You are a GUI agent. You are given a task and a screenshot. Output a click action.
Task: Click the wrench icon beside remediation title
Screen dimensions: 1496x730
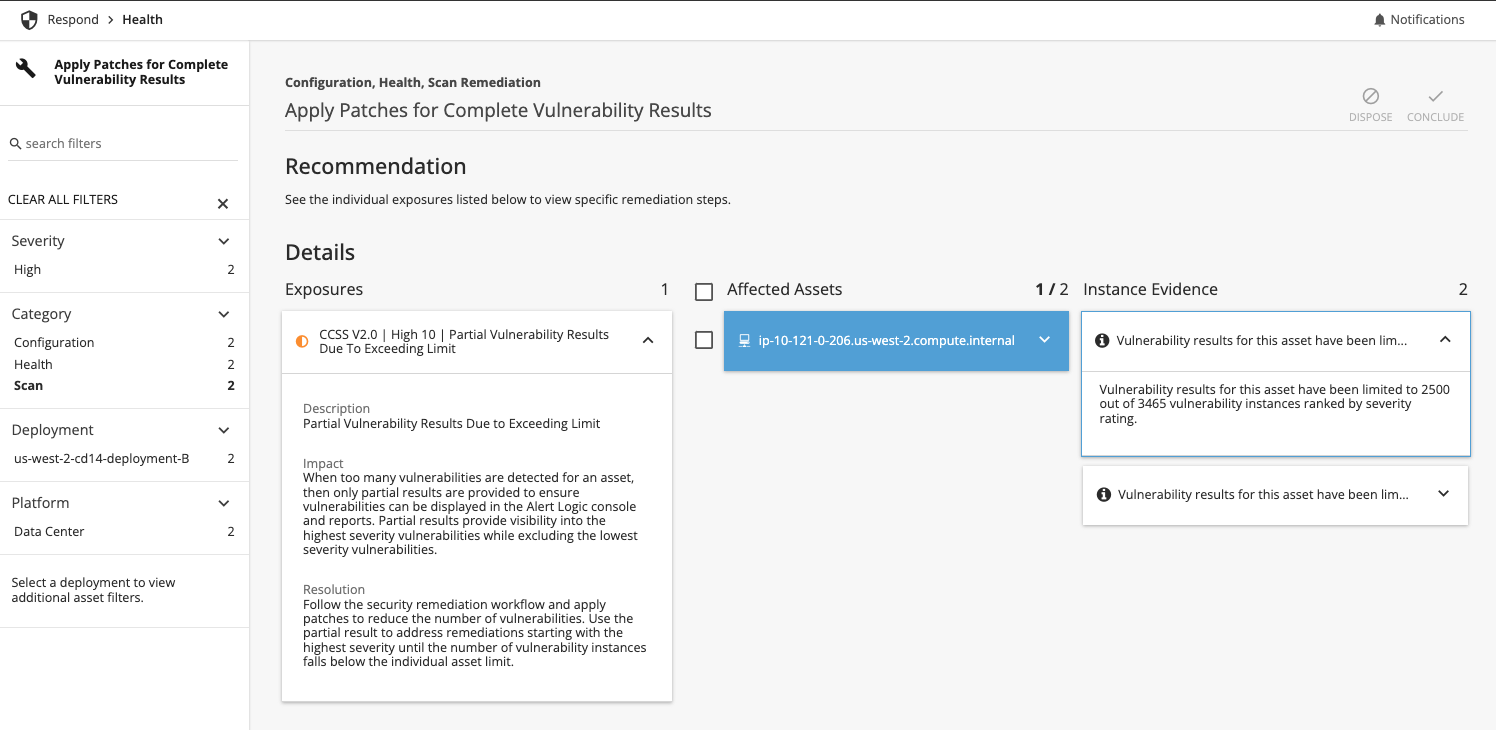(26, 69)
